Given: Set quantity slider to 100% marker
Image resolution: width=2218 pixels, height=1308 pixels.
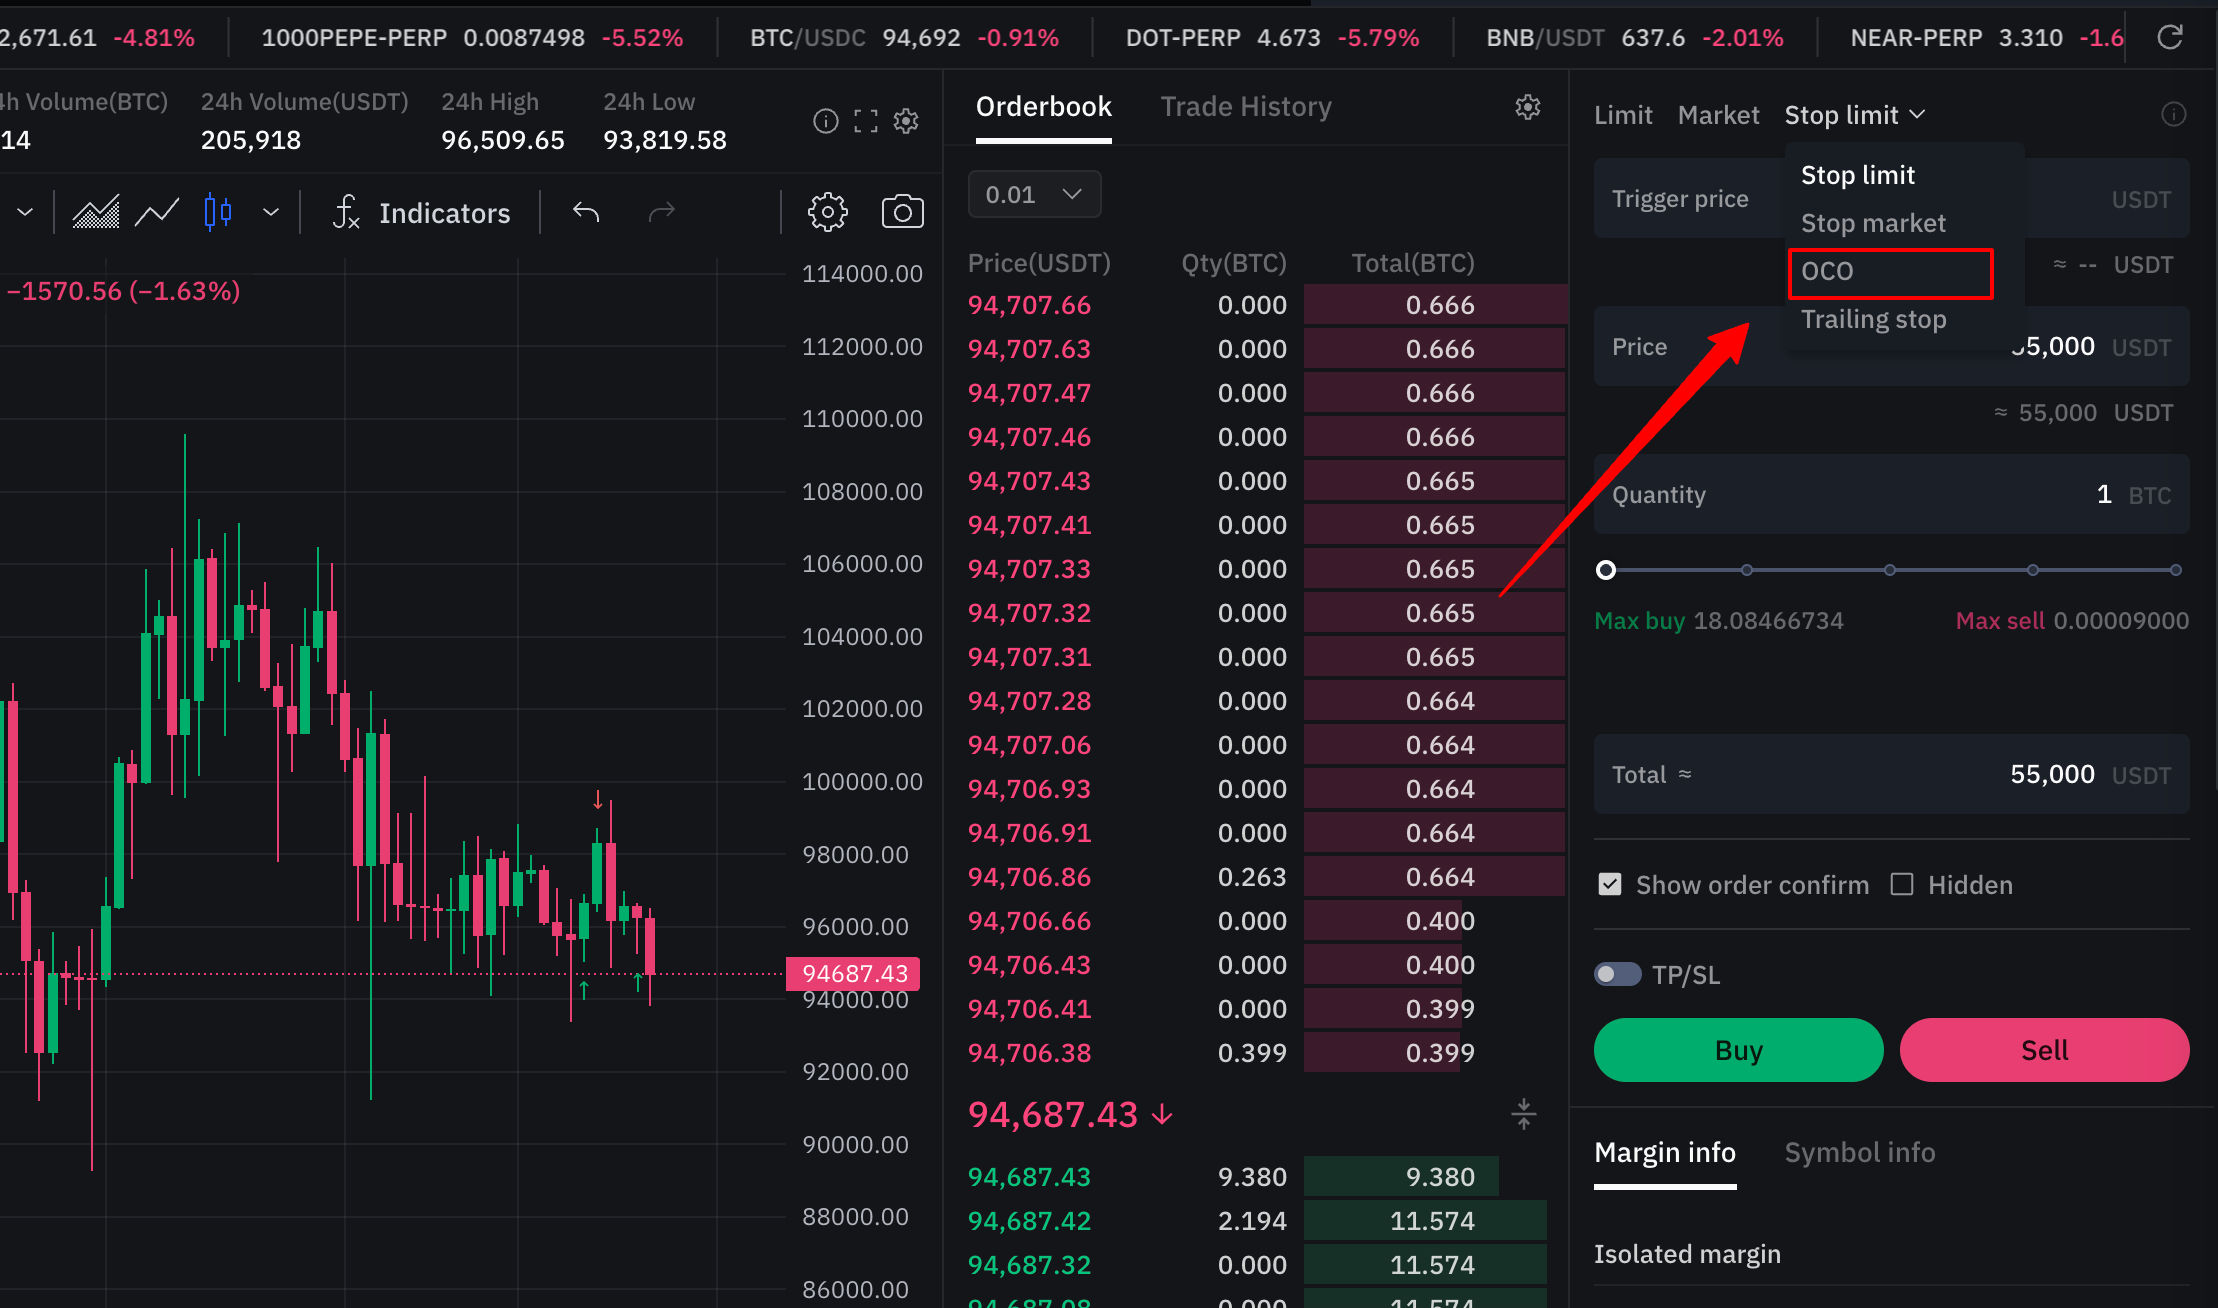Looking at the screenshot, I should point(2176,570).
